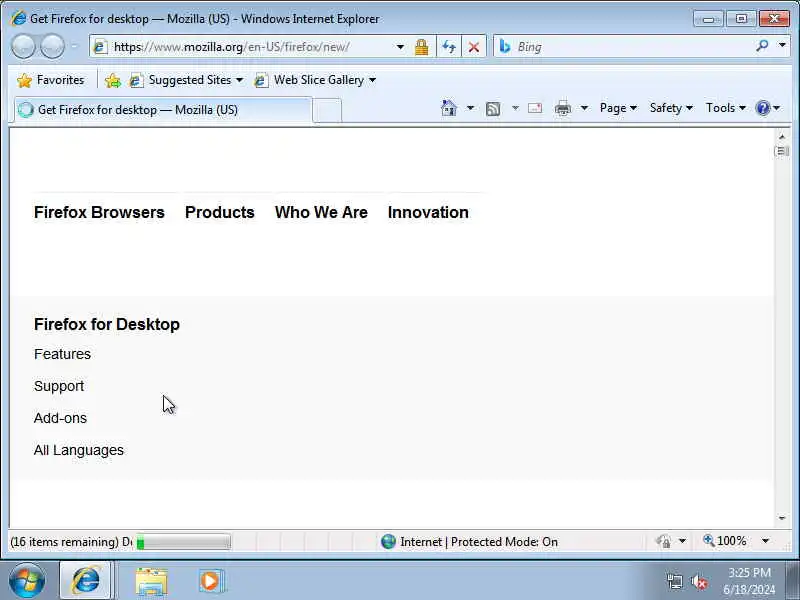Click the search magnifier icon
800x600 pixels.
click(762, 46)
